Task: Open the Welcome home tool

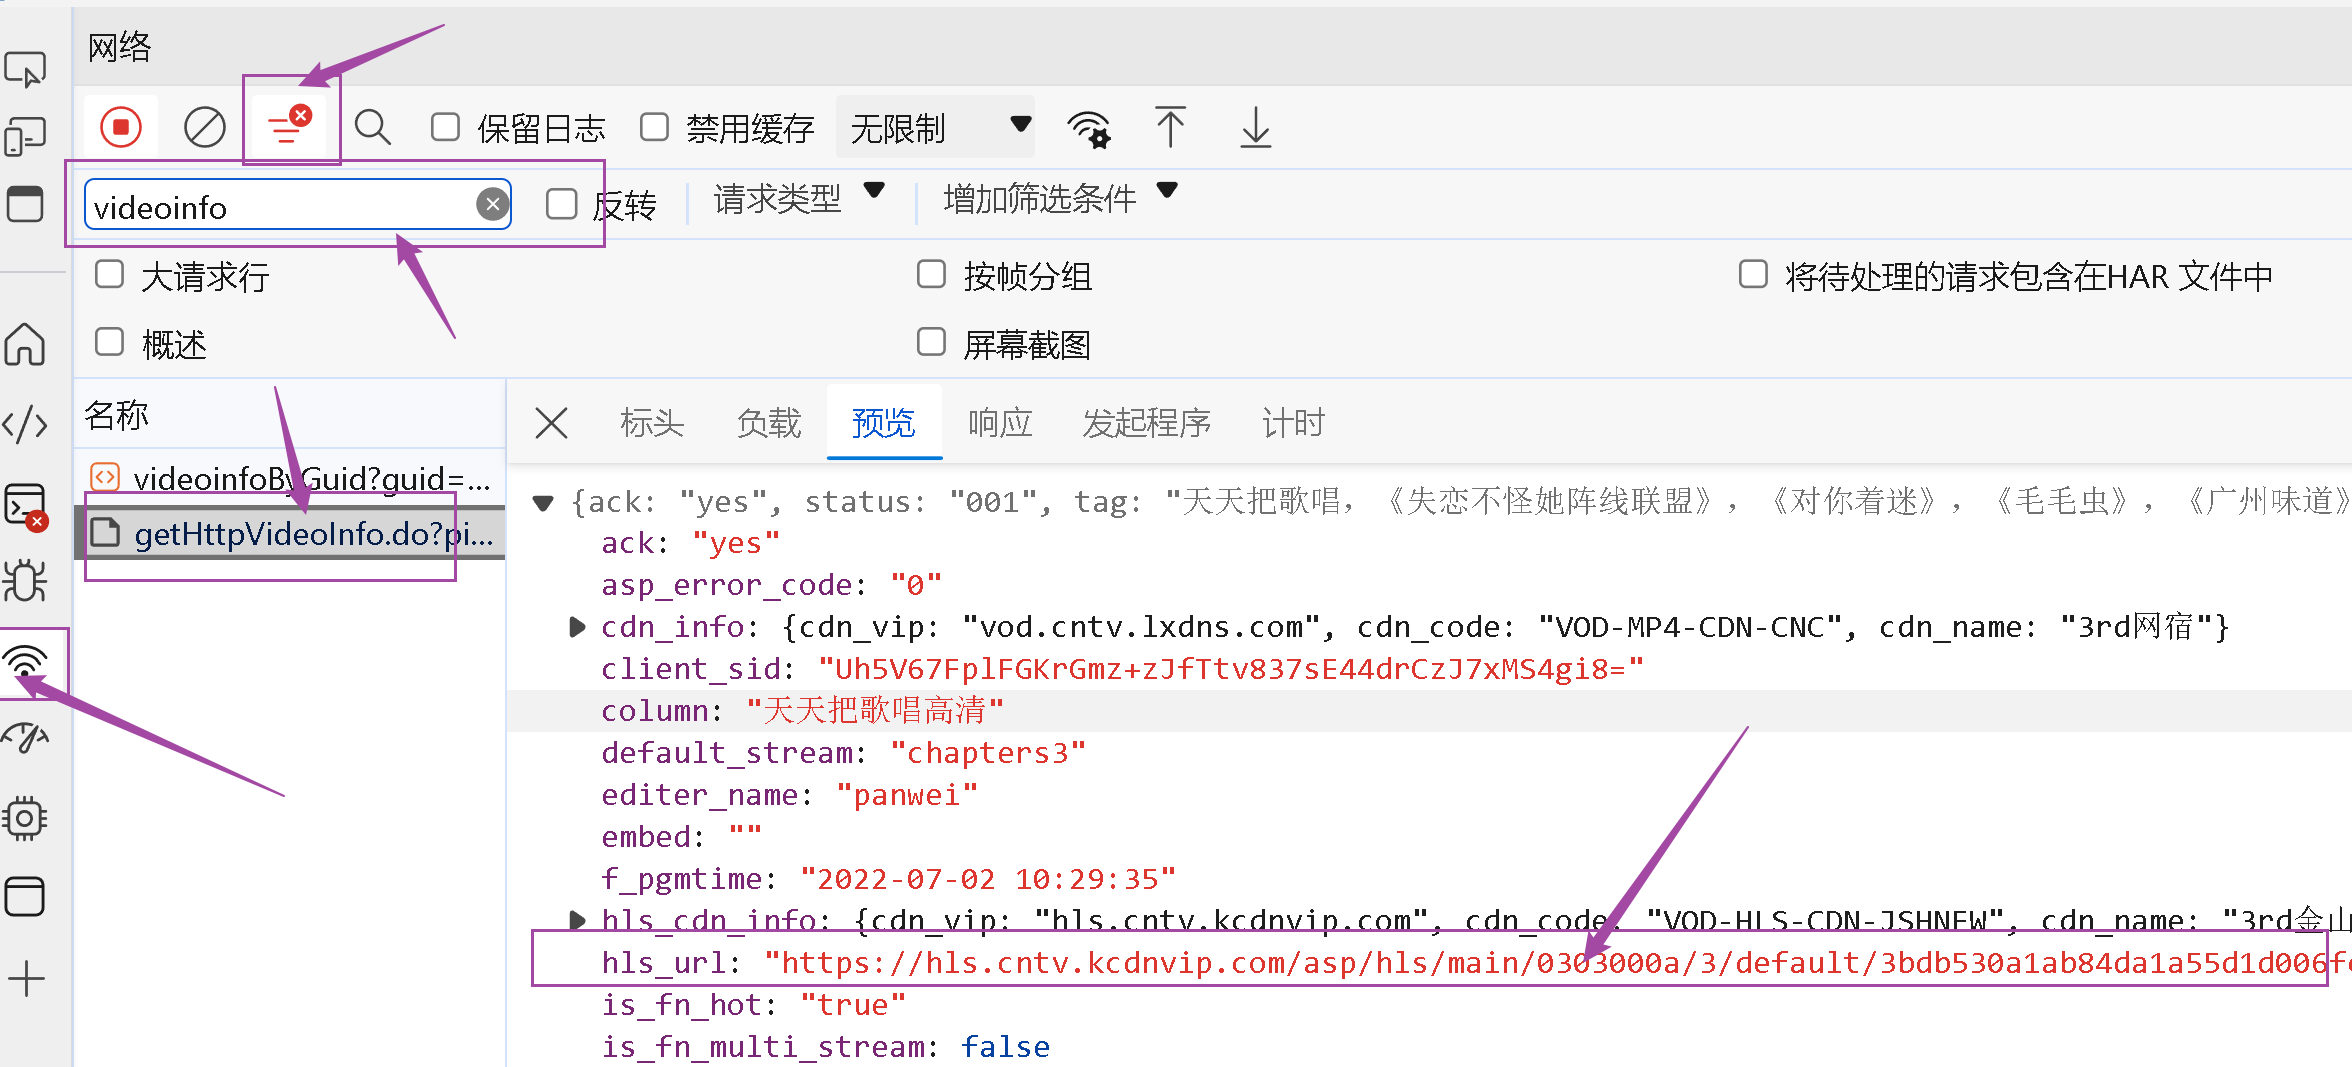Action: (x=25, y=344)
